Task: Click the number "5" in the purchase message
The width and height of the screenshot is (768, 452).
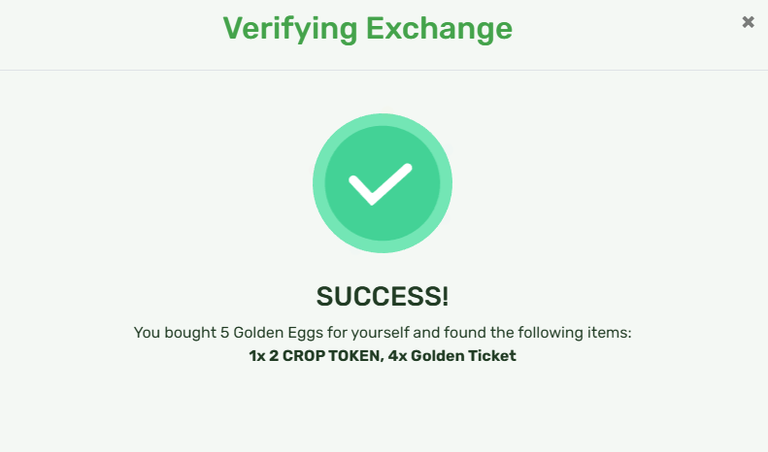Action: [x=225, y=333]
